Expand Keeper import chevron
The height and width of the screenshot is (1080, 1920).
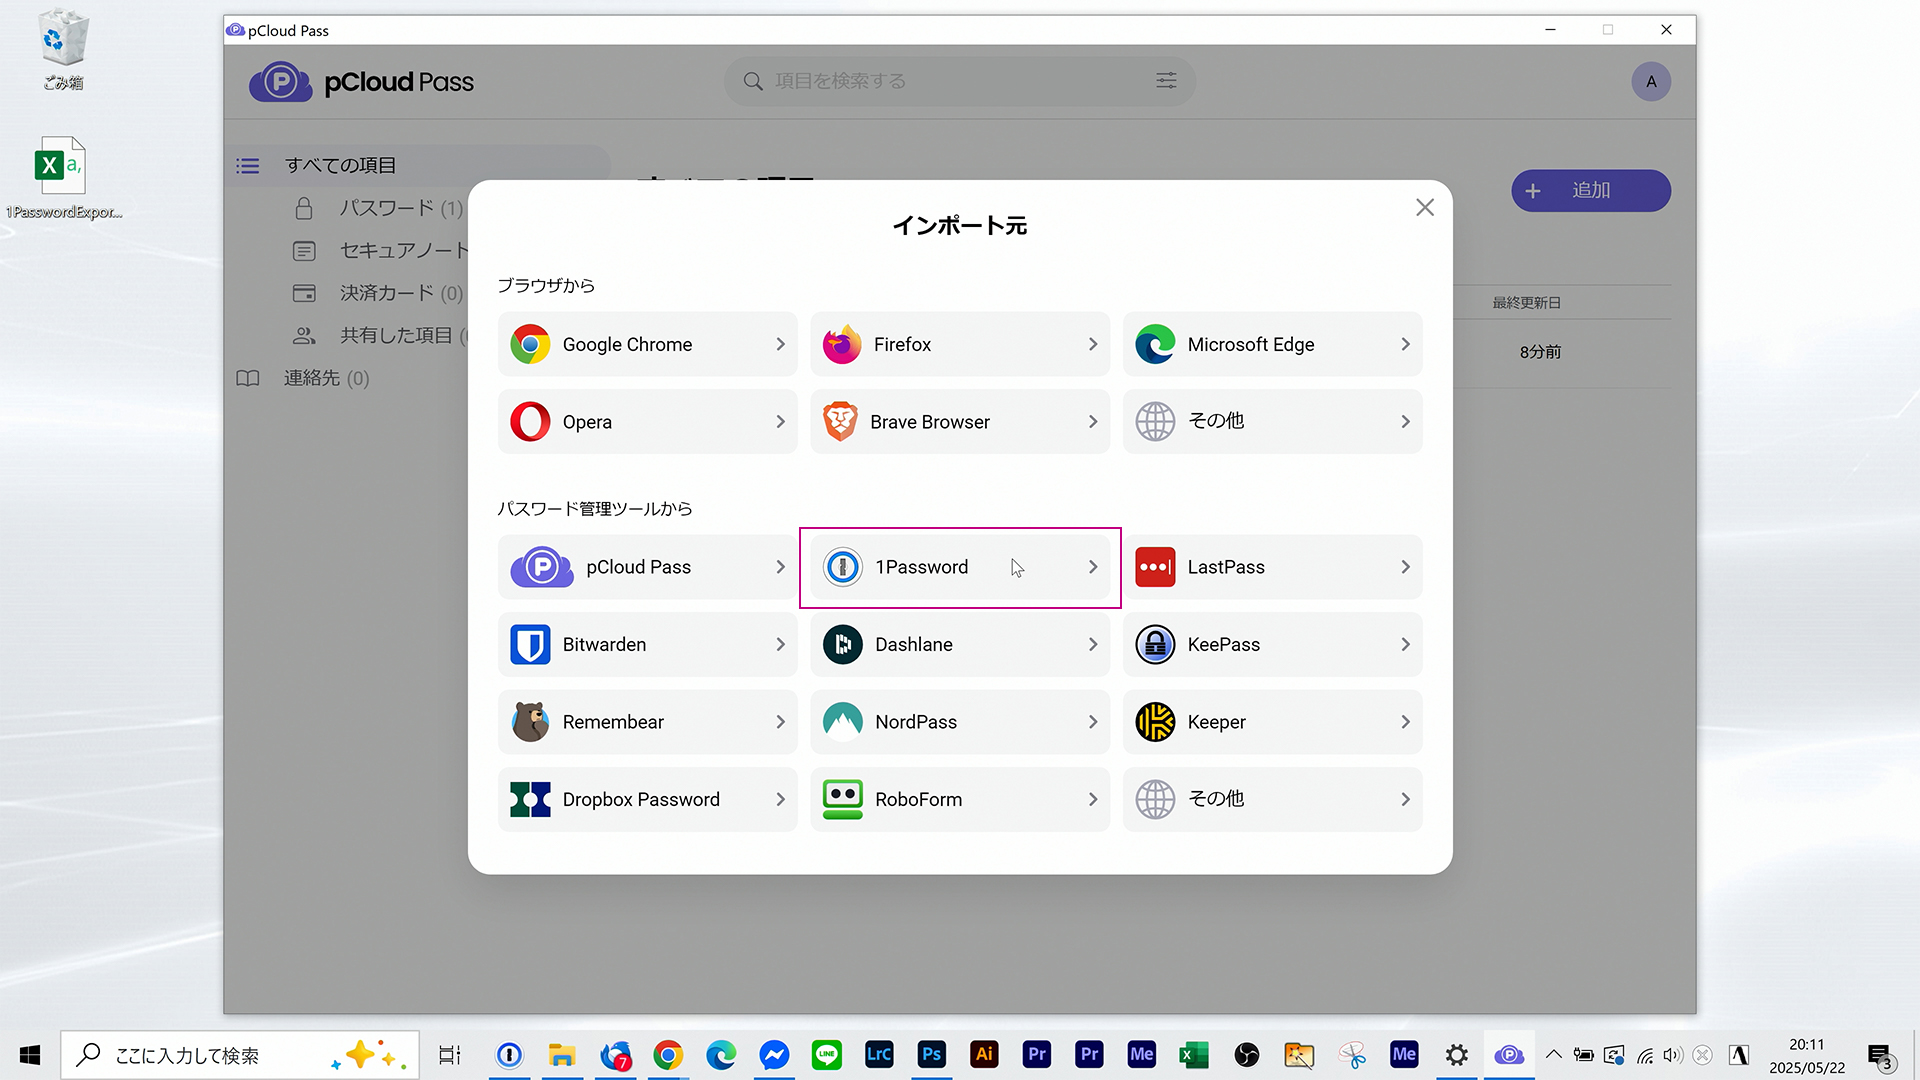click(1405, 722)
